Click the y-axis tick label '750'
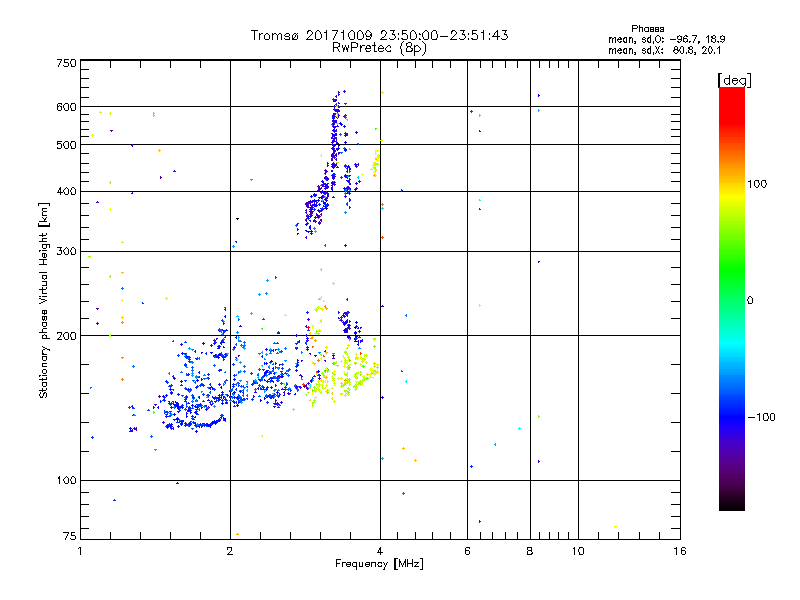The width and height of the screenshot is (800, 600). pos(66,63)
